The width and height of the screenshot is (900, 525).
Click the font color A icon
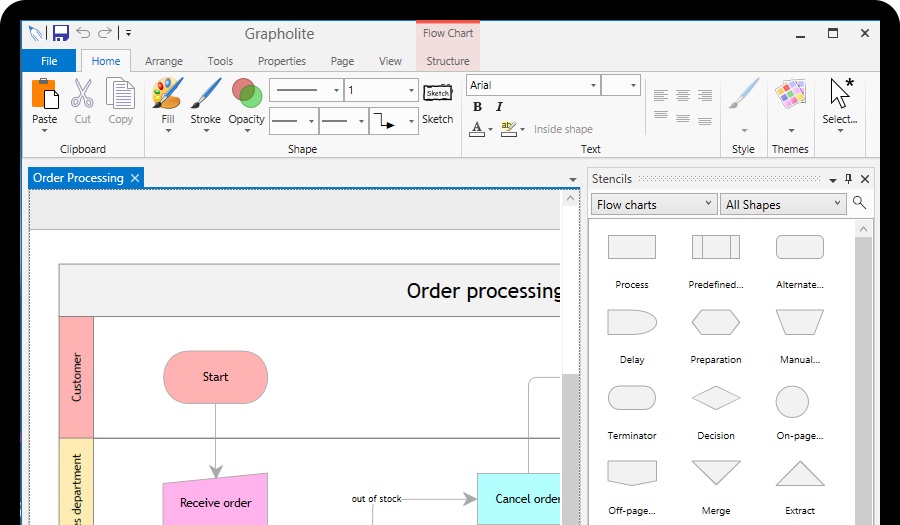point(477,129)
